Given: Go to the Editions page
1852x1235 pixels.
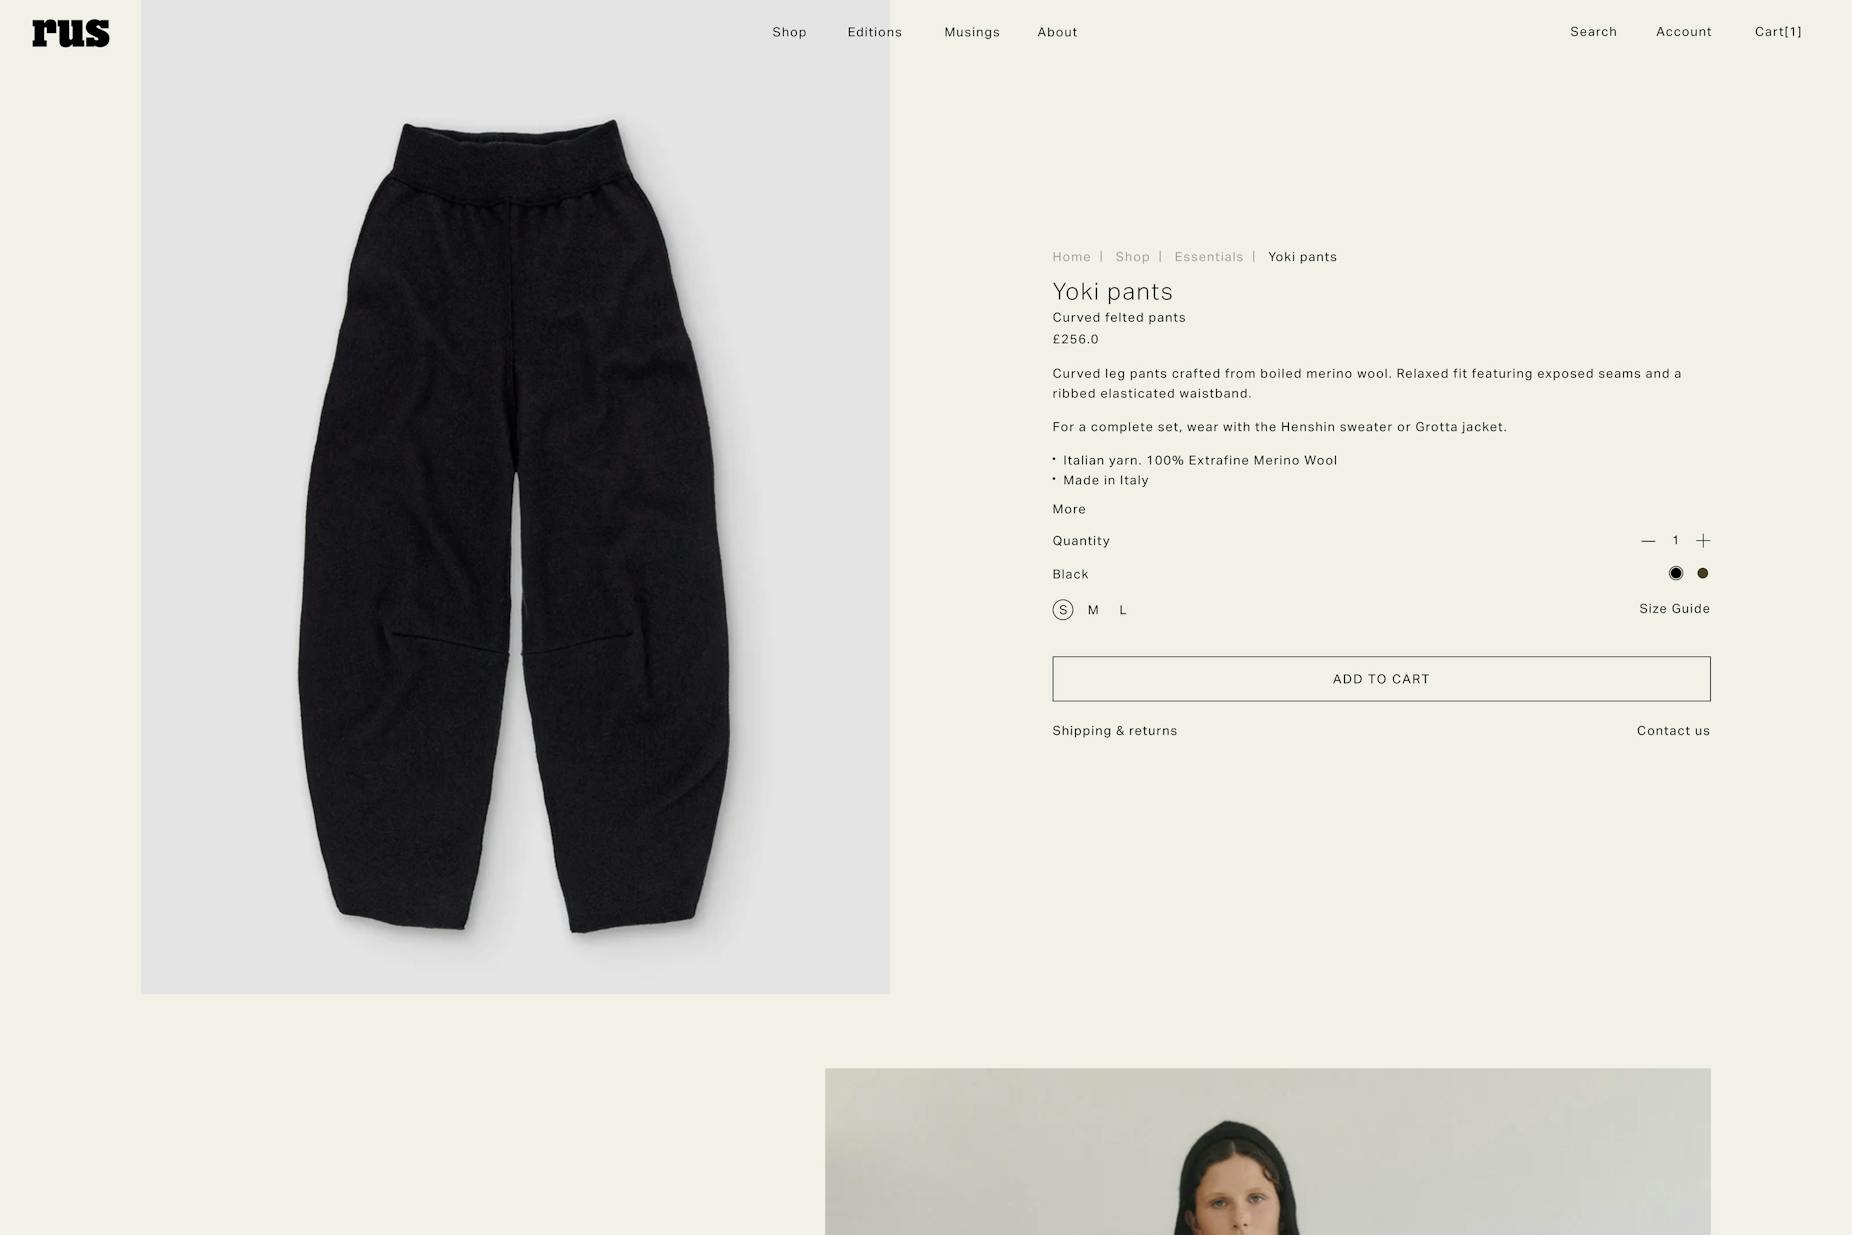Looking at the screenshot, I should click(875, 32).
